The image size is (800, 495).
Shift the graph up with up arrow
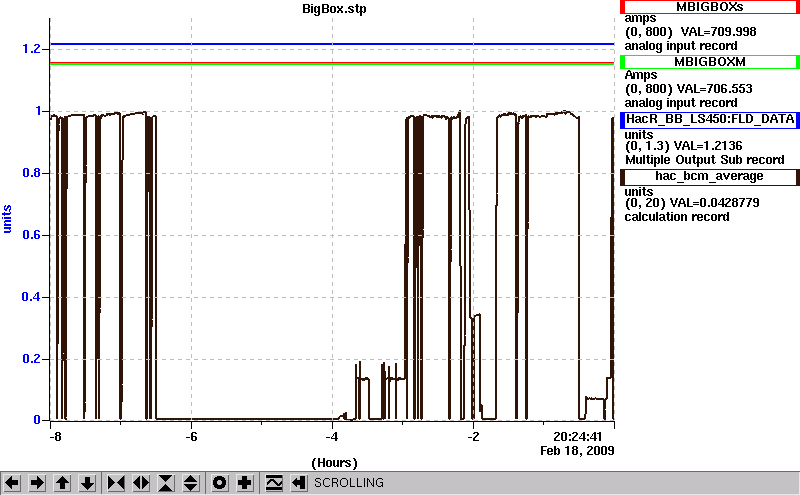62,483
